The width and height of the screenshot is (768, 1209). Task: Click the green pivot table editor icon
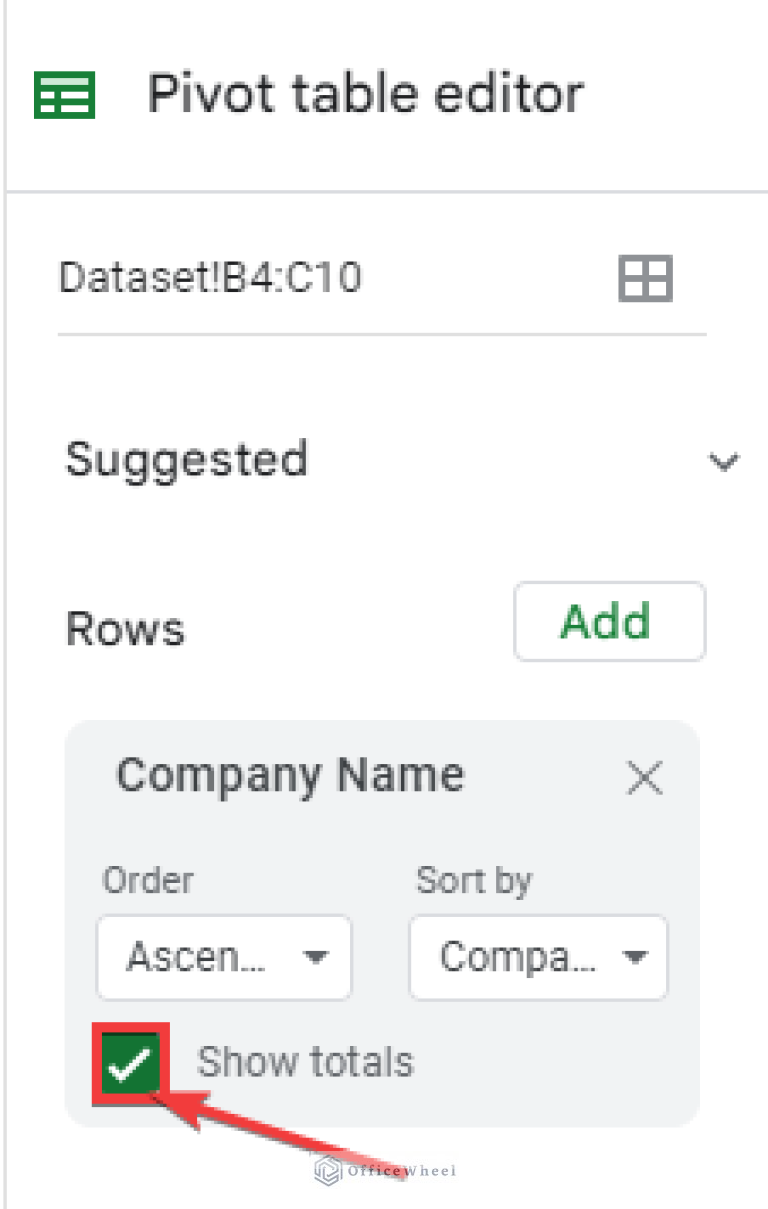[x=62, y=93]
